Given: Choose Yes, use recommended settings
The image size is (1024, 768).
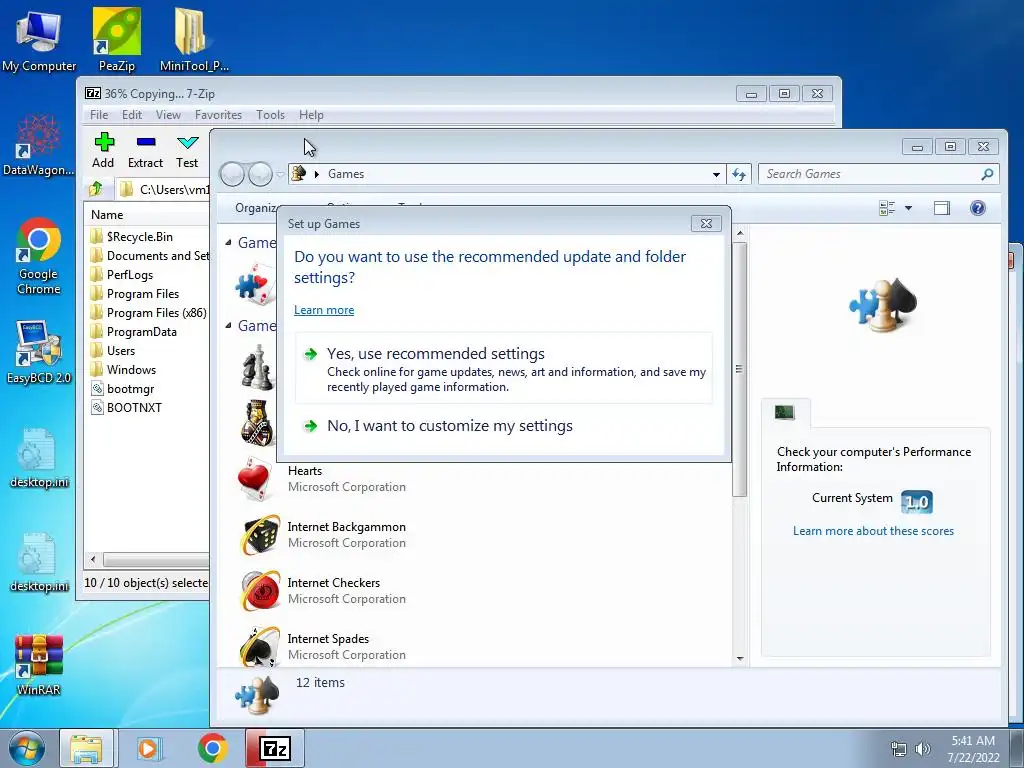Looking at the screenshot, I should pos(504,369).
